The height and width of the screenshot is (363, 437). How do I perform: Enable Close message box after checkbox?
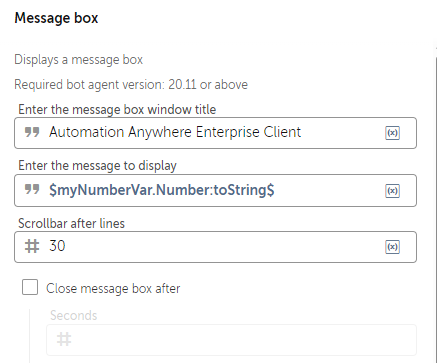click(x=30, y=287)
